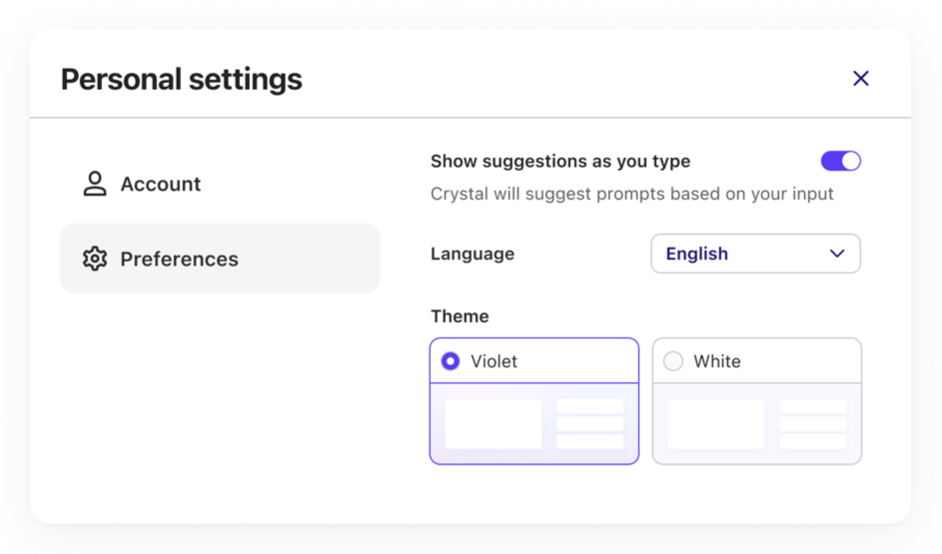Click the White theme preview thumbnail
Viewport: 942px width, 554px height.
(757, 424)
